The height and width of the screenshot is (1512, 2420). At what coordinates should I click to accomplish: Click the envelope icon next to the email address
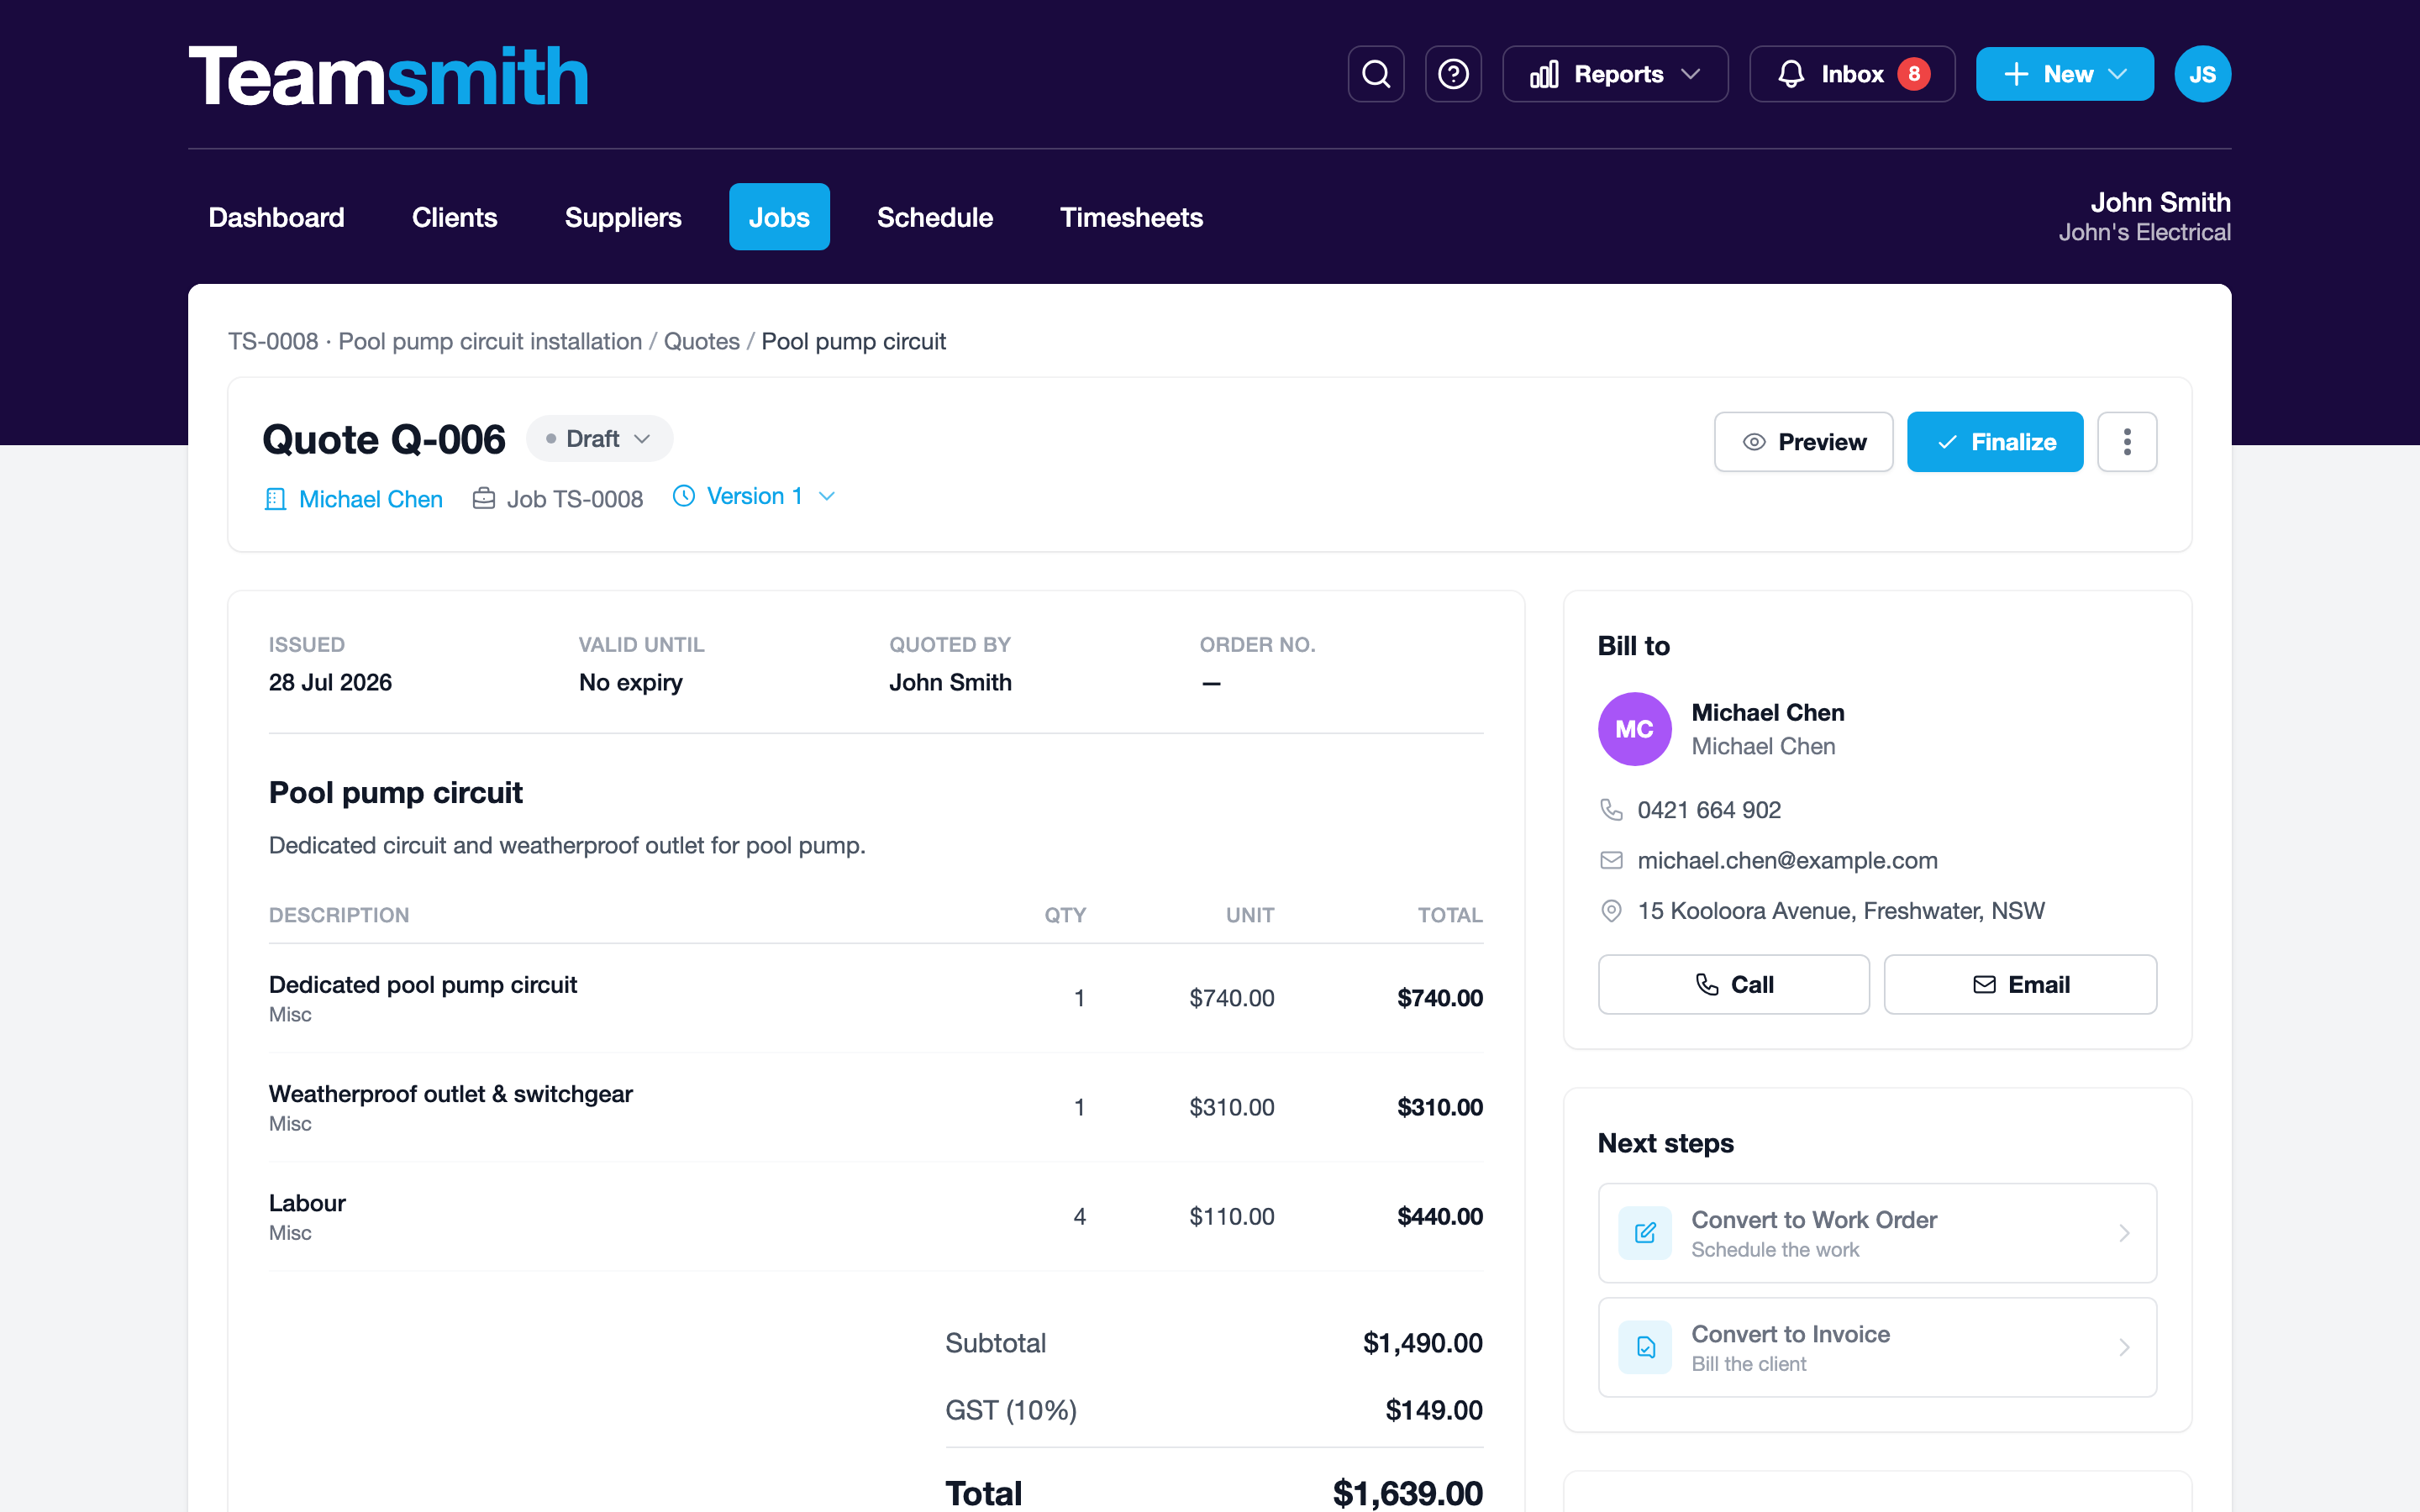tap(1611, 860)
